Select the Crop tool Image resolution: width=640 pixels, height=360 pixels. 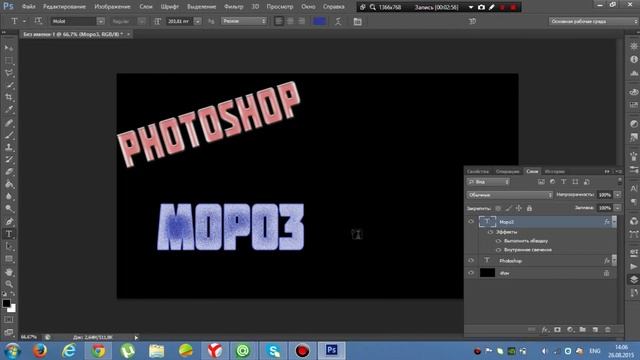(9, 98)
